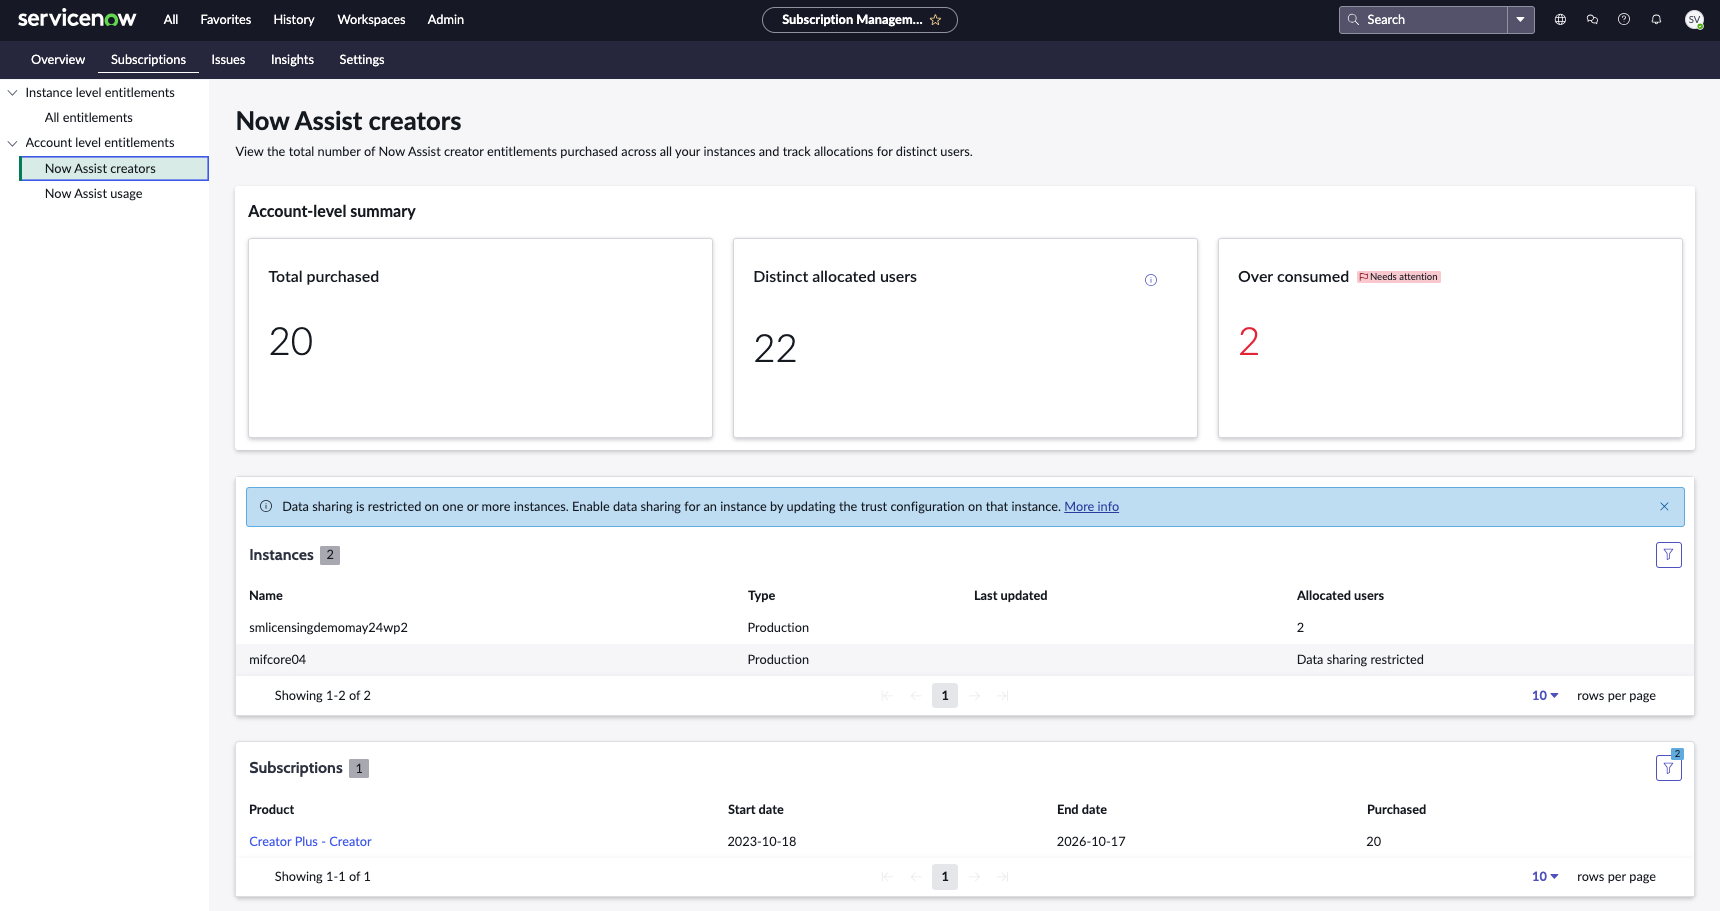Click the Data sharing restricted cell
This screenshot has width=1720, height=911.
coord(1360,660)
